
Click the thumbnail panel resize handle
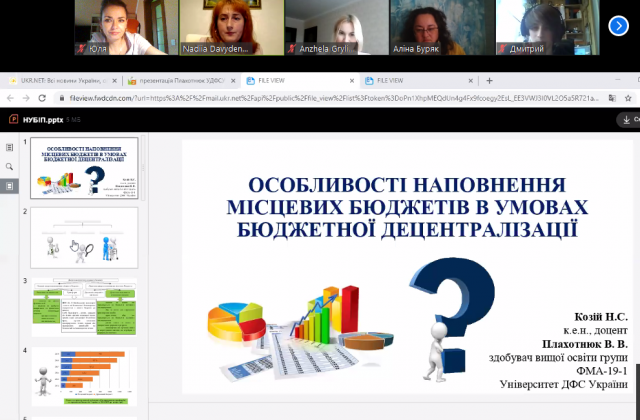point(143,168)
